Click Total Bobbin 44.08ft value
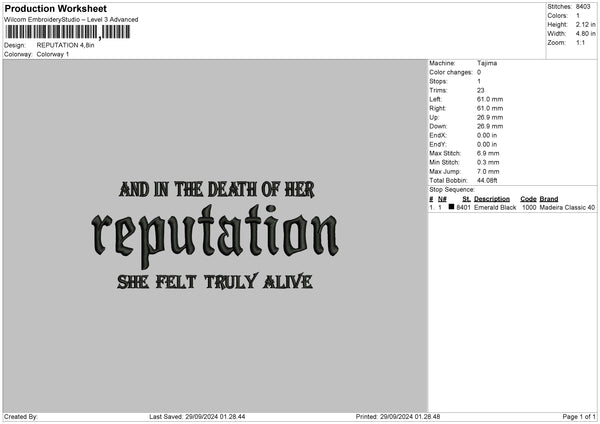 point(487,181)
